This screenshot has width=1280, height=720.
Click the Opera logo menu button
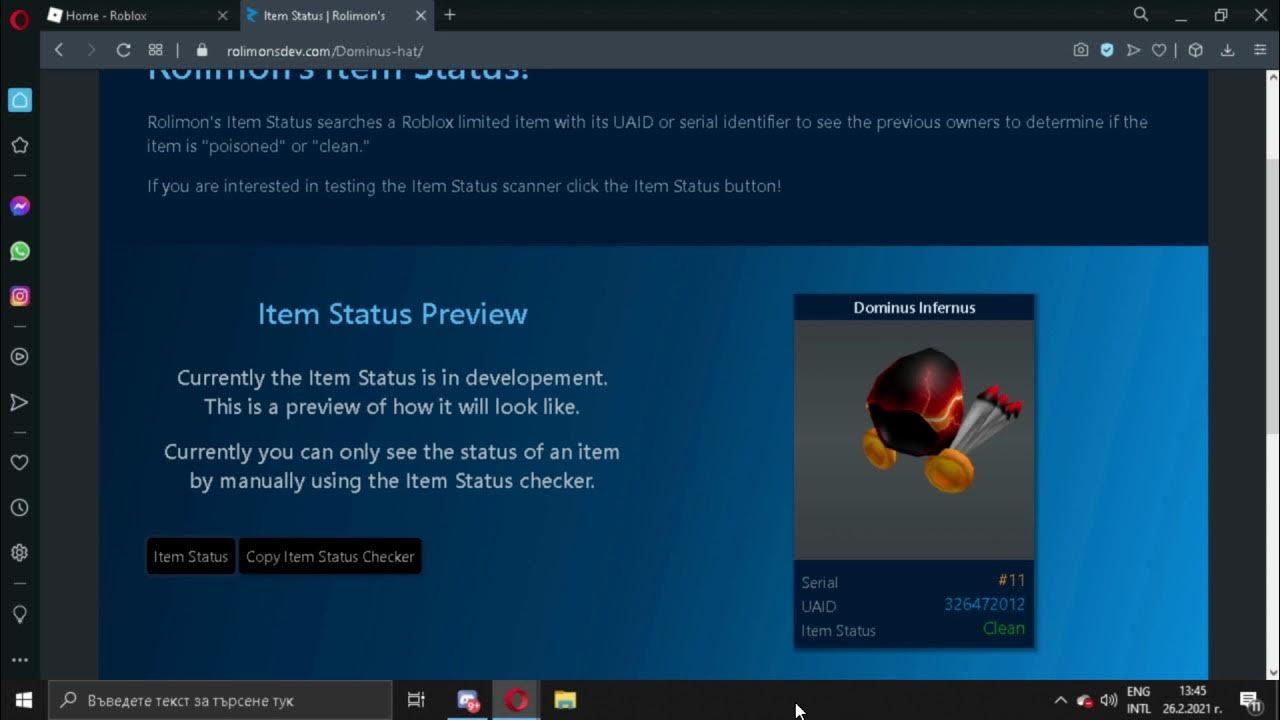(19, 17)
